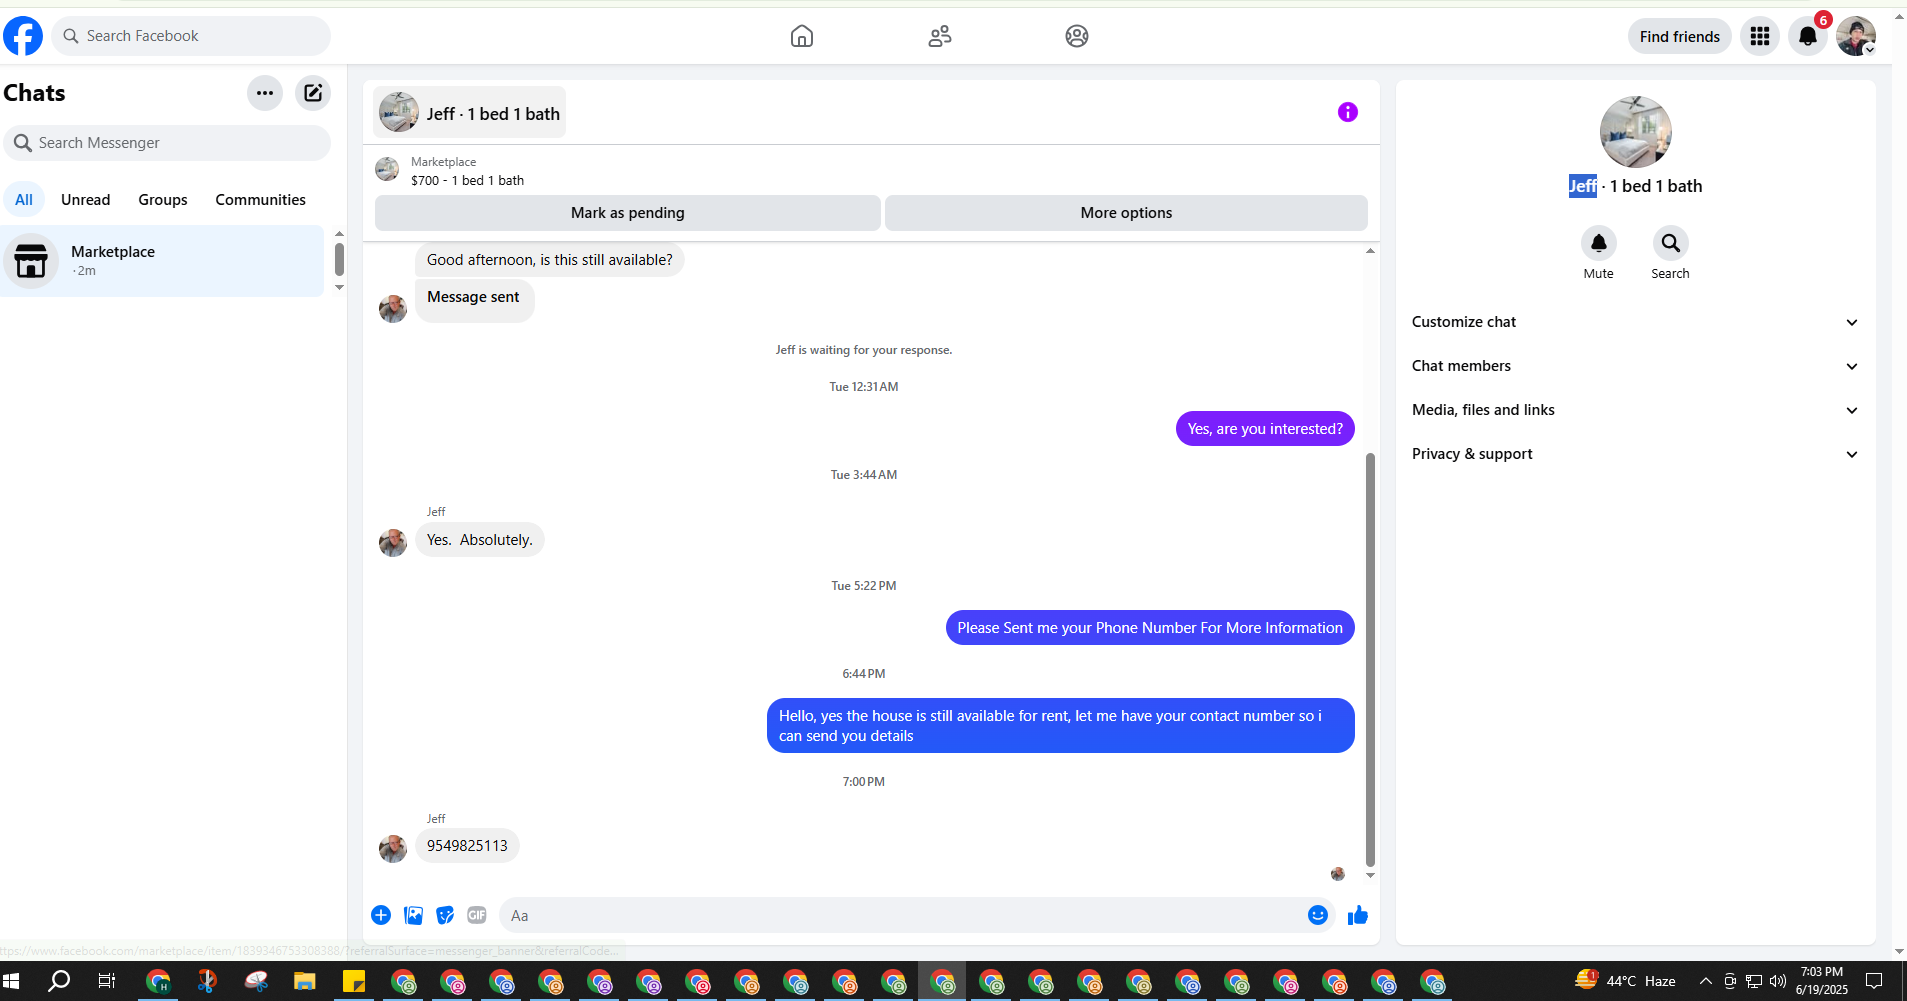Open the volume control in system tray

click(x=1778, y=981)
